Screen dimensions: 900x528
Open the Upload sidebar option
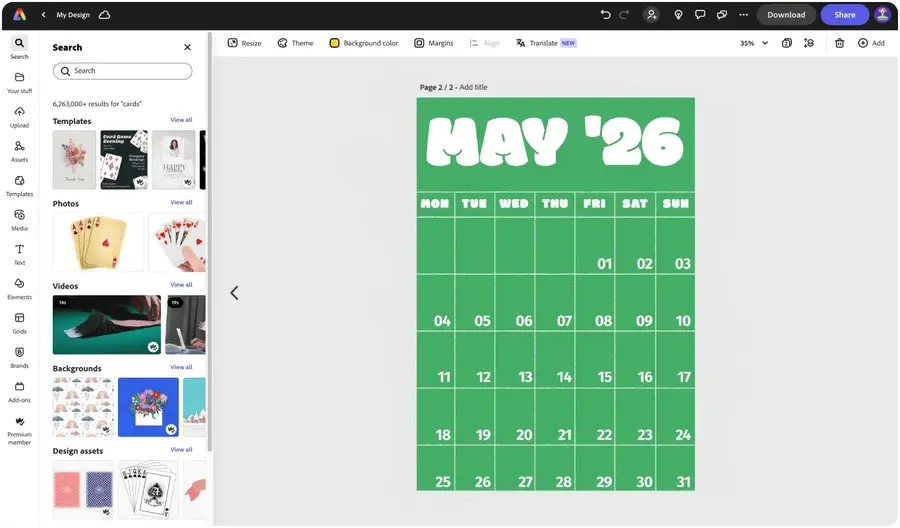pyautogui.click(x=20, y=117)
